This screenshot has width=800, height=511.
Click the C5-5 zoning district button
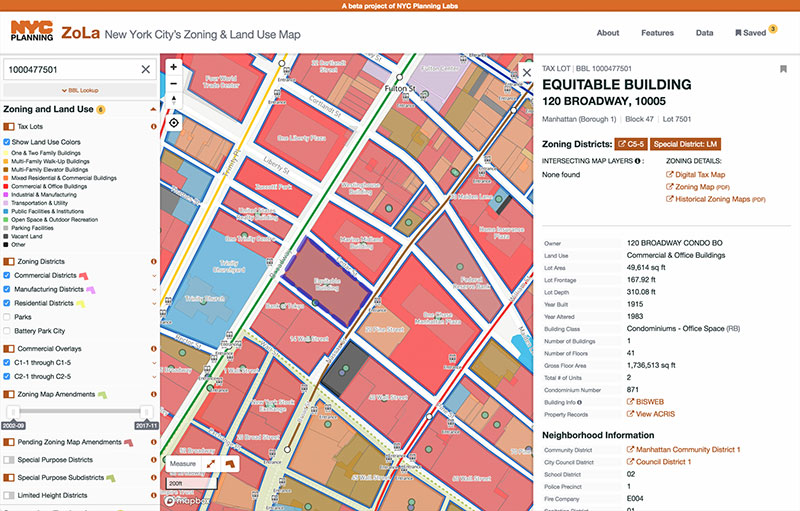pyautogui.click(x=630, y=144)
